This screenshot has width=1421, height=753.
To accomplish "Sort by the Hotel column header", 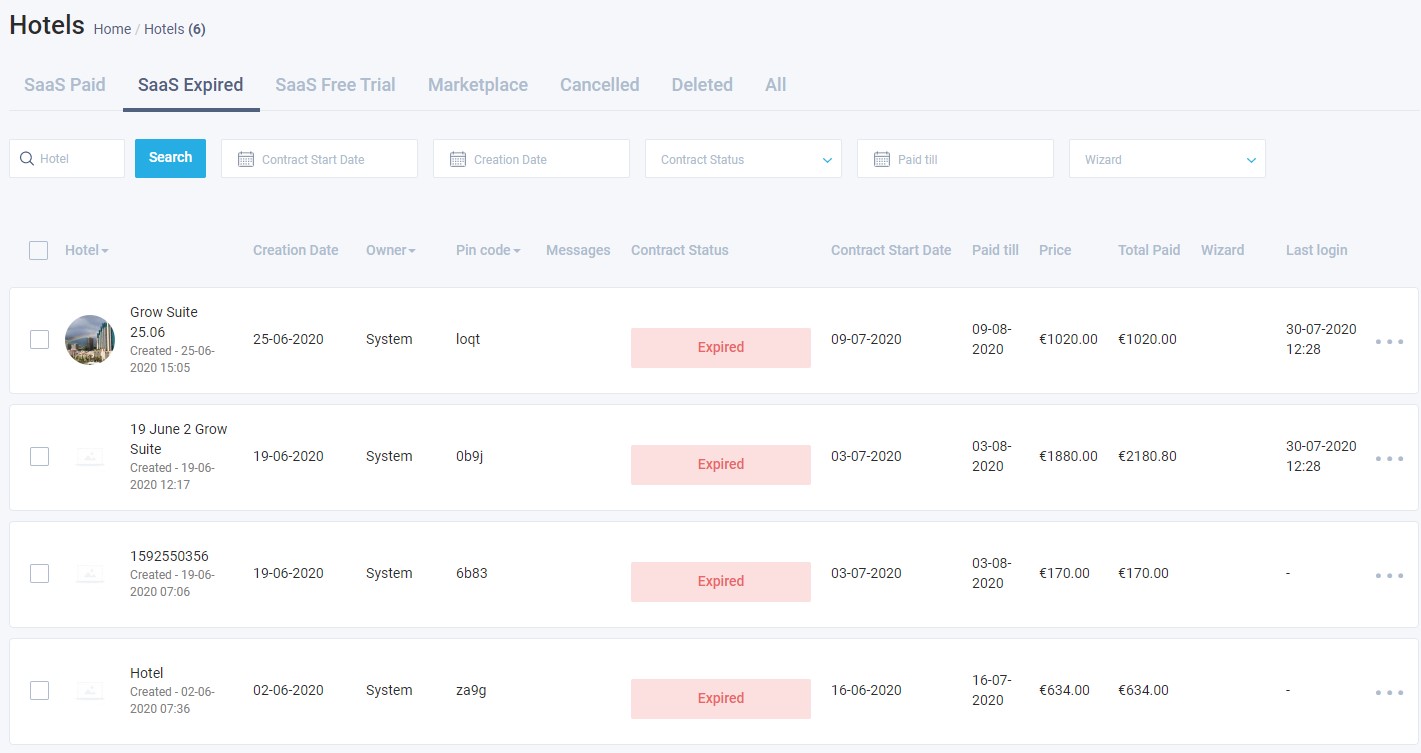I will pyautogui.click(x=86, y=250).
